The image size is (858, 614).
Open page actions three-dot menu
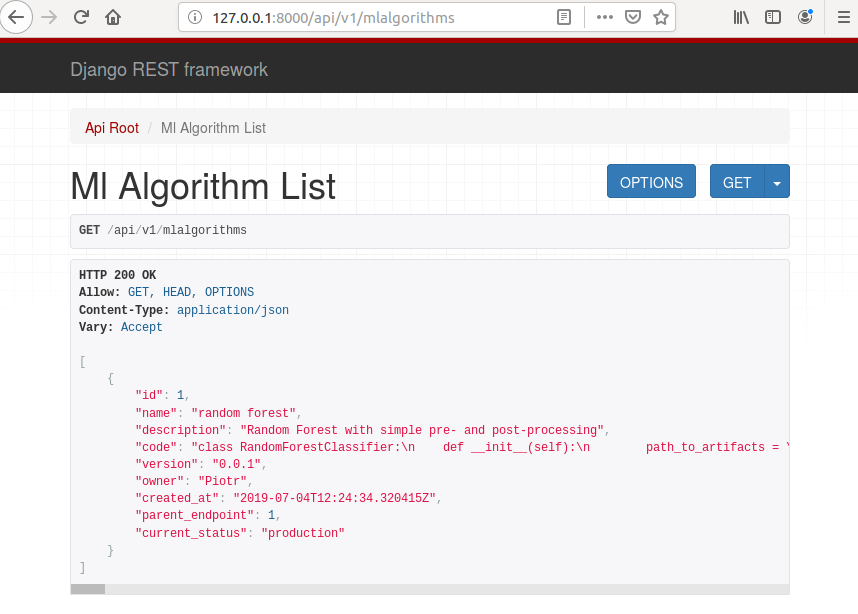pyautogui.click(x=605, y=17)
